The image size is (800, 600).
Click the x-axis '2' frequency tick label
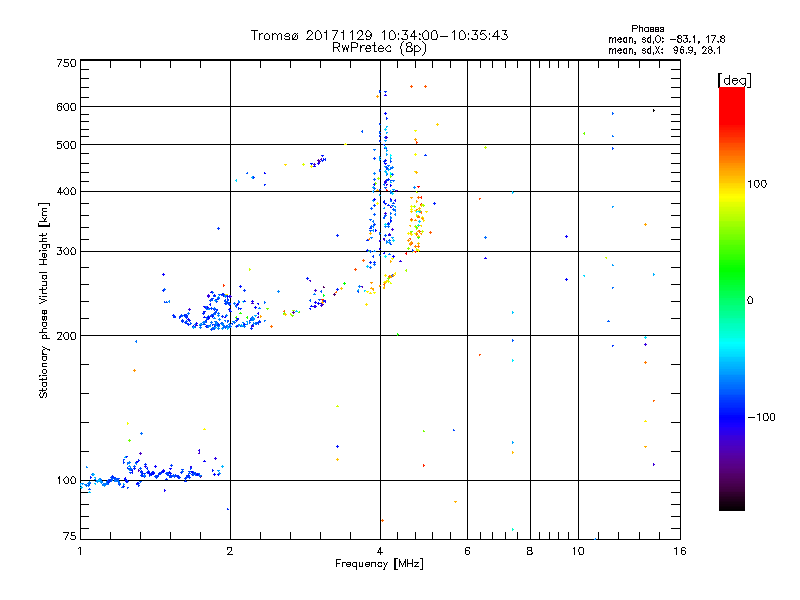click(x=230, y=551)
